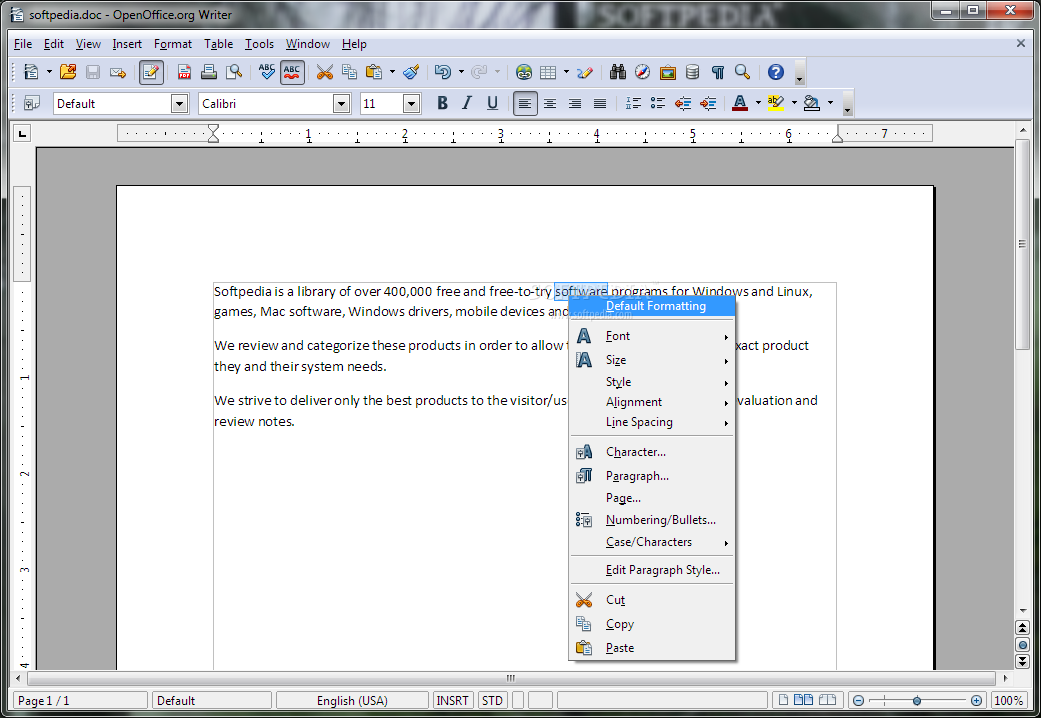This screenshot has width=1041, height=718.
Task: Click the Paste icon in the toolbar
Action: point(374,72)
